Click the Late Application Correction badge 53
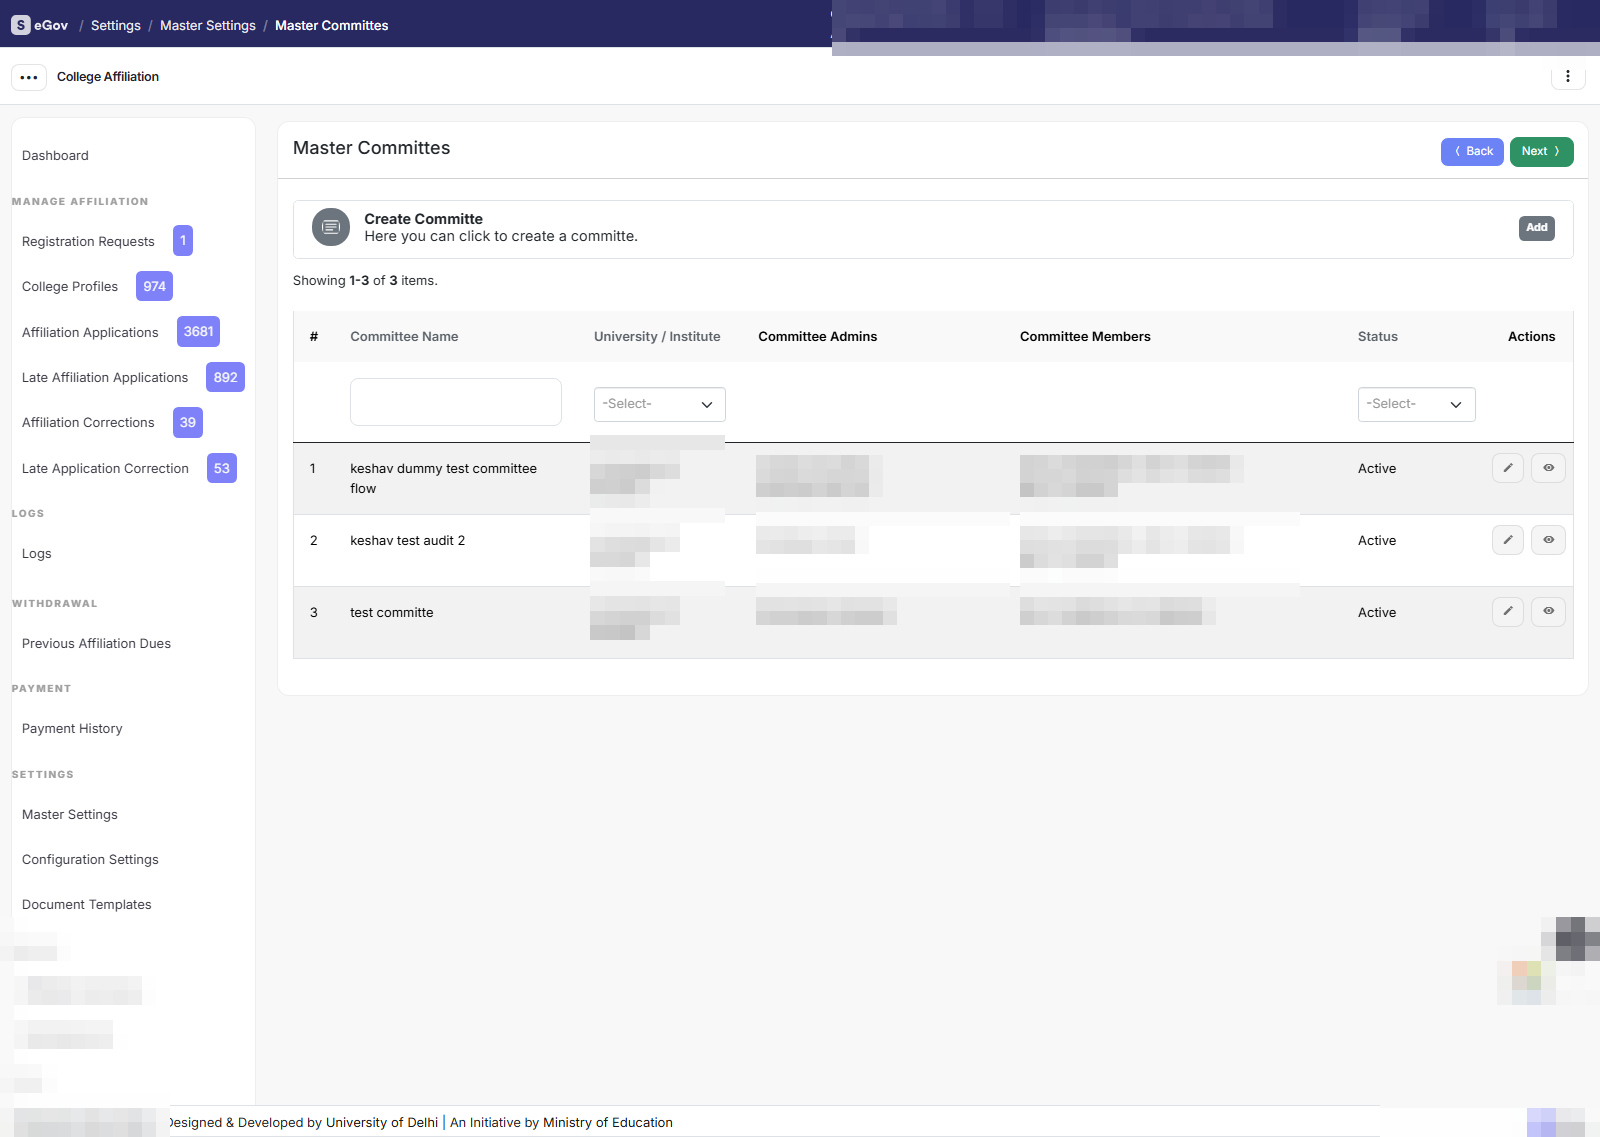The height and width of the screenshot is (1137, 1600). click(222, 468)
